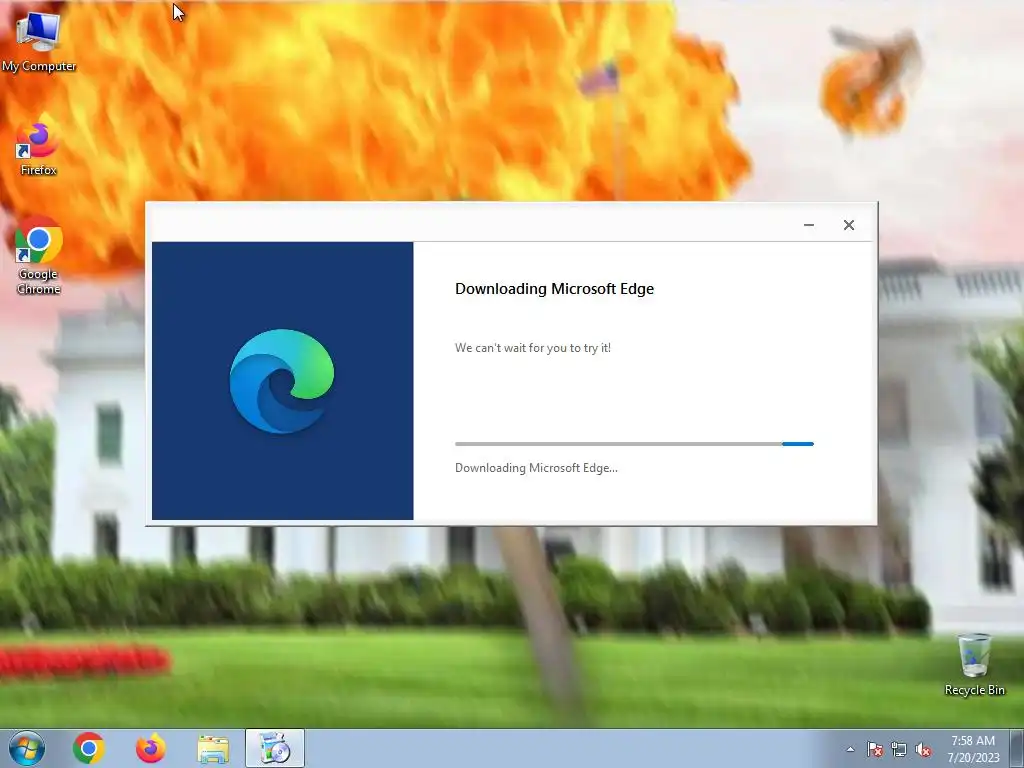Click the Show desktop strip
Image resolution: width=1024 pixels, height=768 pixels.
coord(1017,748)
